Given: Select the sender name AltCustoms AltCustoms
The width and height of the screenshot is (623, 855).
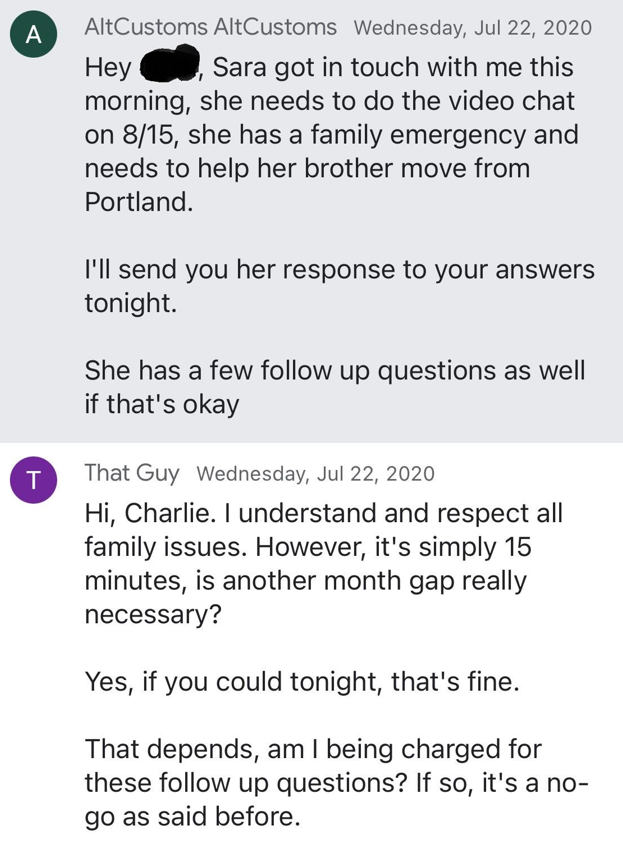Looking at the screenshot, I should (x=210, y=27).
